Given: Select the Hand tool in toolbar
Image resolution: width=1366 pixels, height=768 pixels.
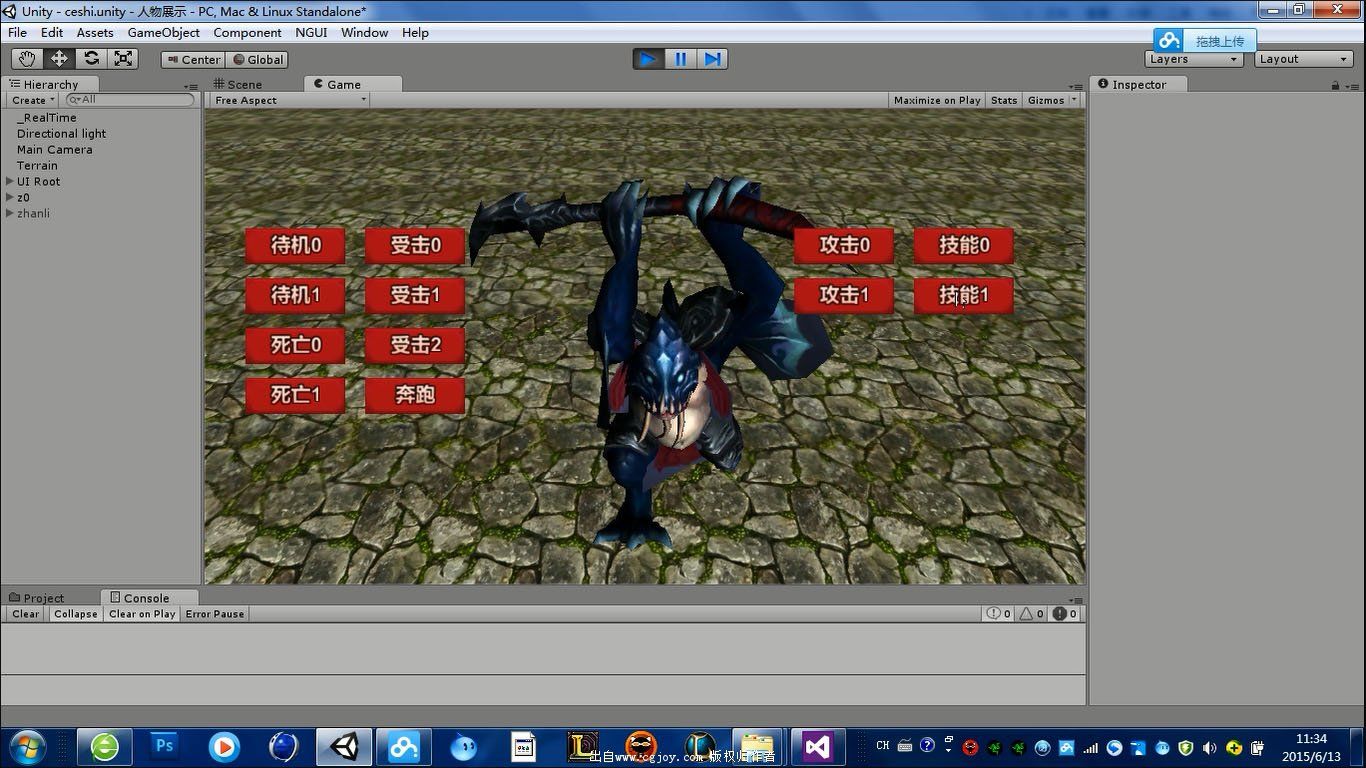Looking at the screenshot, I should click(27, 59).
